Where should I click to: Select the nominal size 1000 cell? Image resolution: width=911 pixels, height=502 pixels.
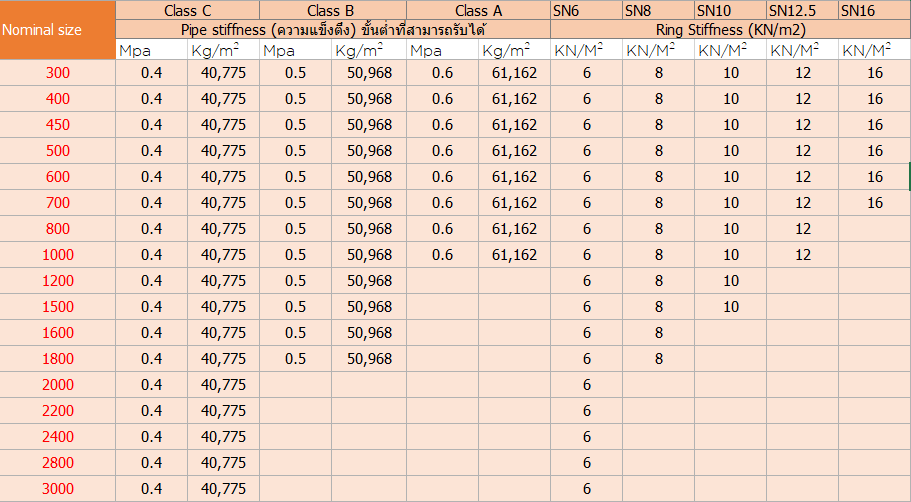[58, 254]
